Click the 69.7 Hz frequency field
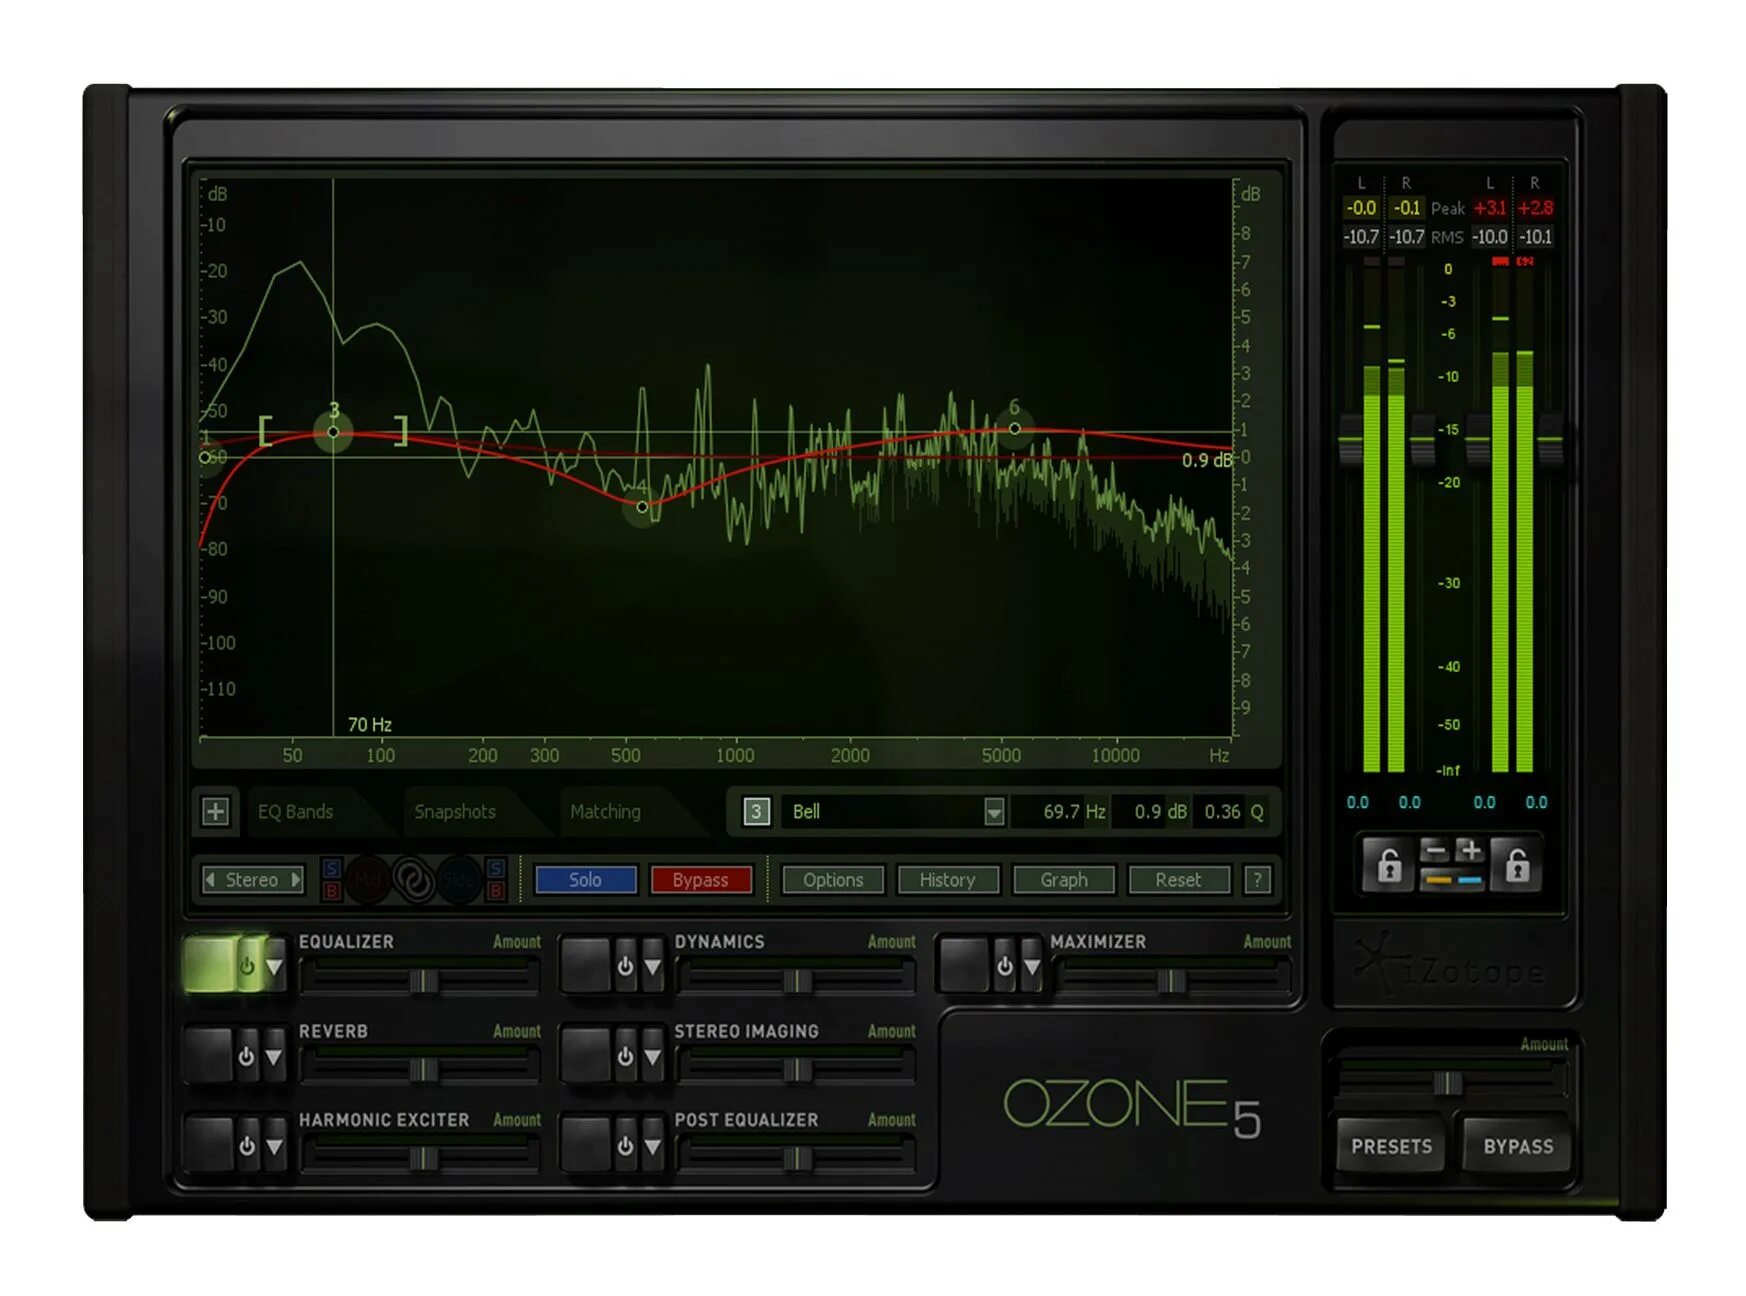Viewport: 1746px width, 1296px height. pos(1063,811)
